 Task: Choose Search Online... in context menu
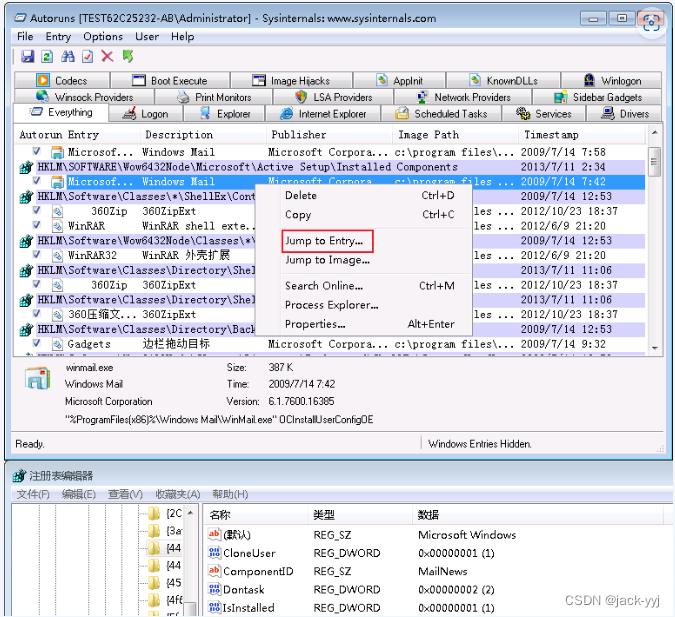point(370,286)
